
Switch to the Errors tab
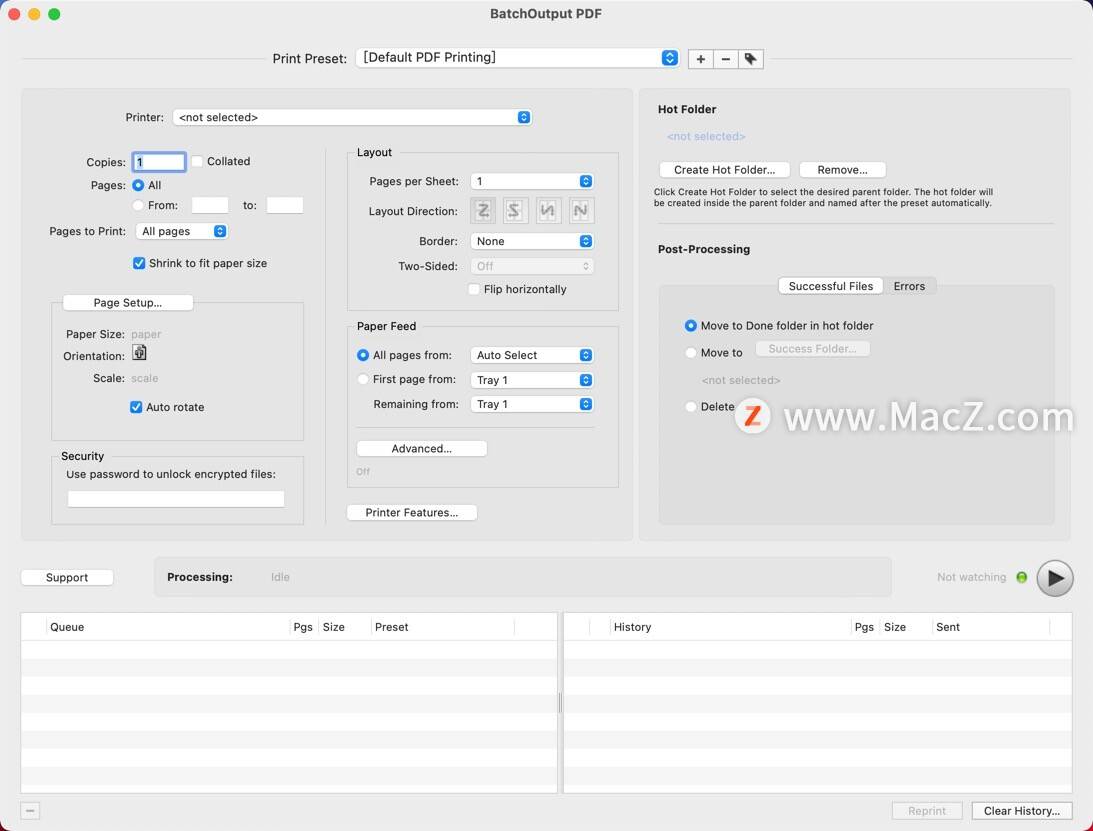pyautogui.click(x=909, y=286)
